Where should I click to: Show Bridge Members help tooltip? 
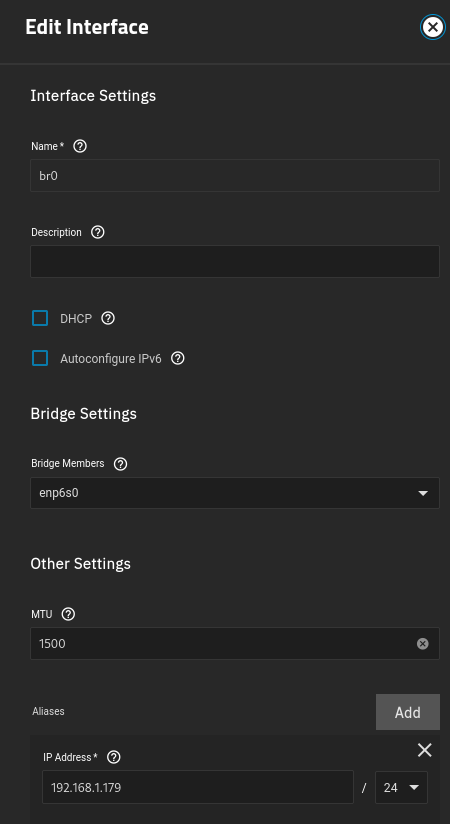pyautogui.click(x=120, y=464)
